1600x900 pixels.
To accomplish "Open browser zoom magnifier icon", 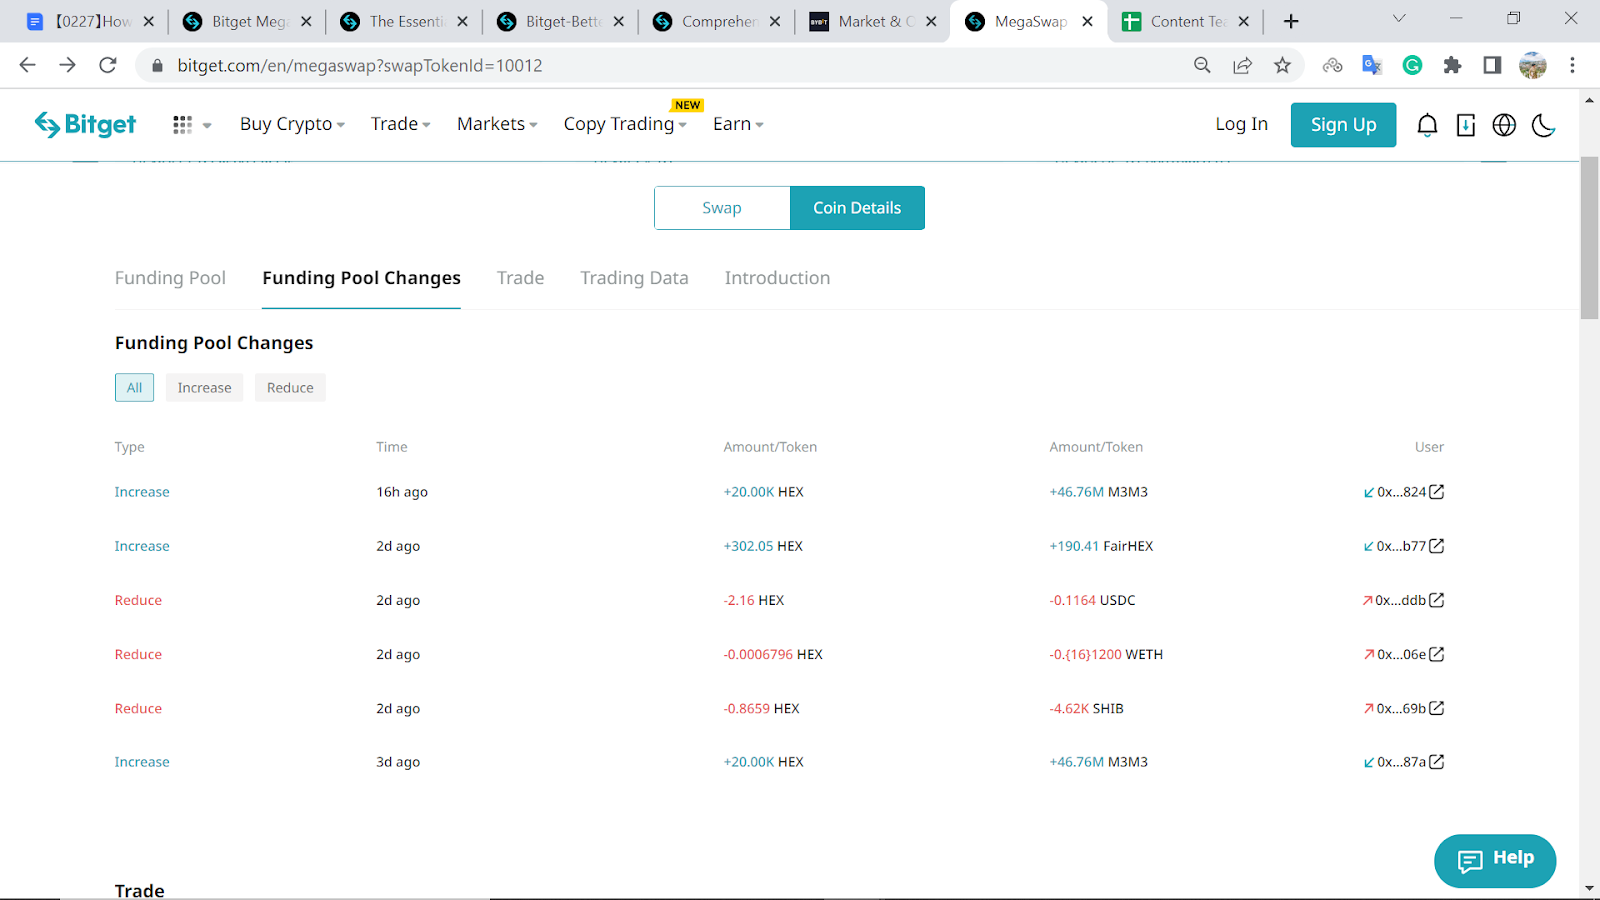I will tap(1202, 65).
